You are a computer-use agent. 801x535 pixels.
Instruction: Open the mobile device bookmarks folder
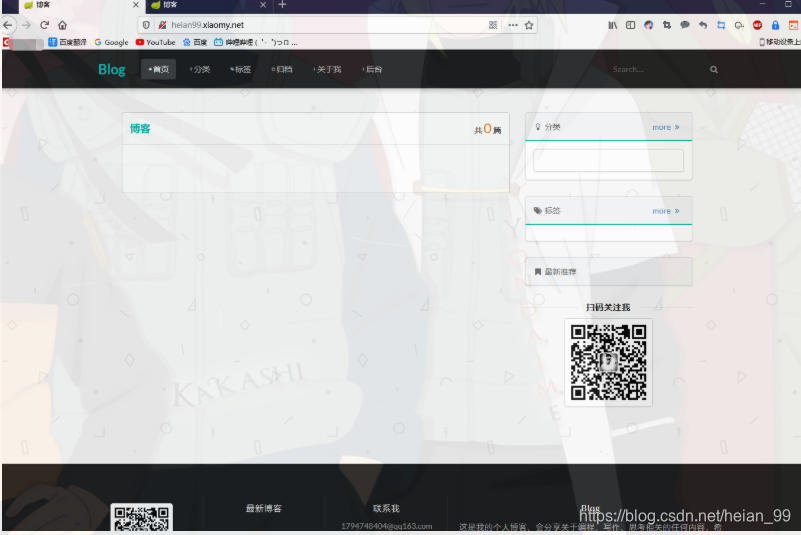click(x=780, y=42)
